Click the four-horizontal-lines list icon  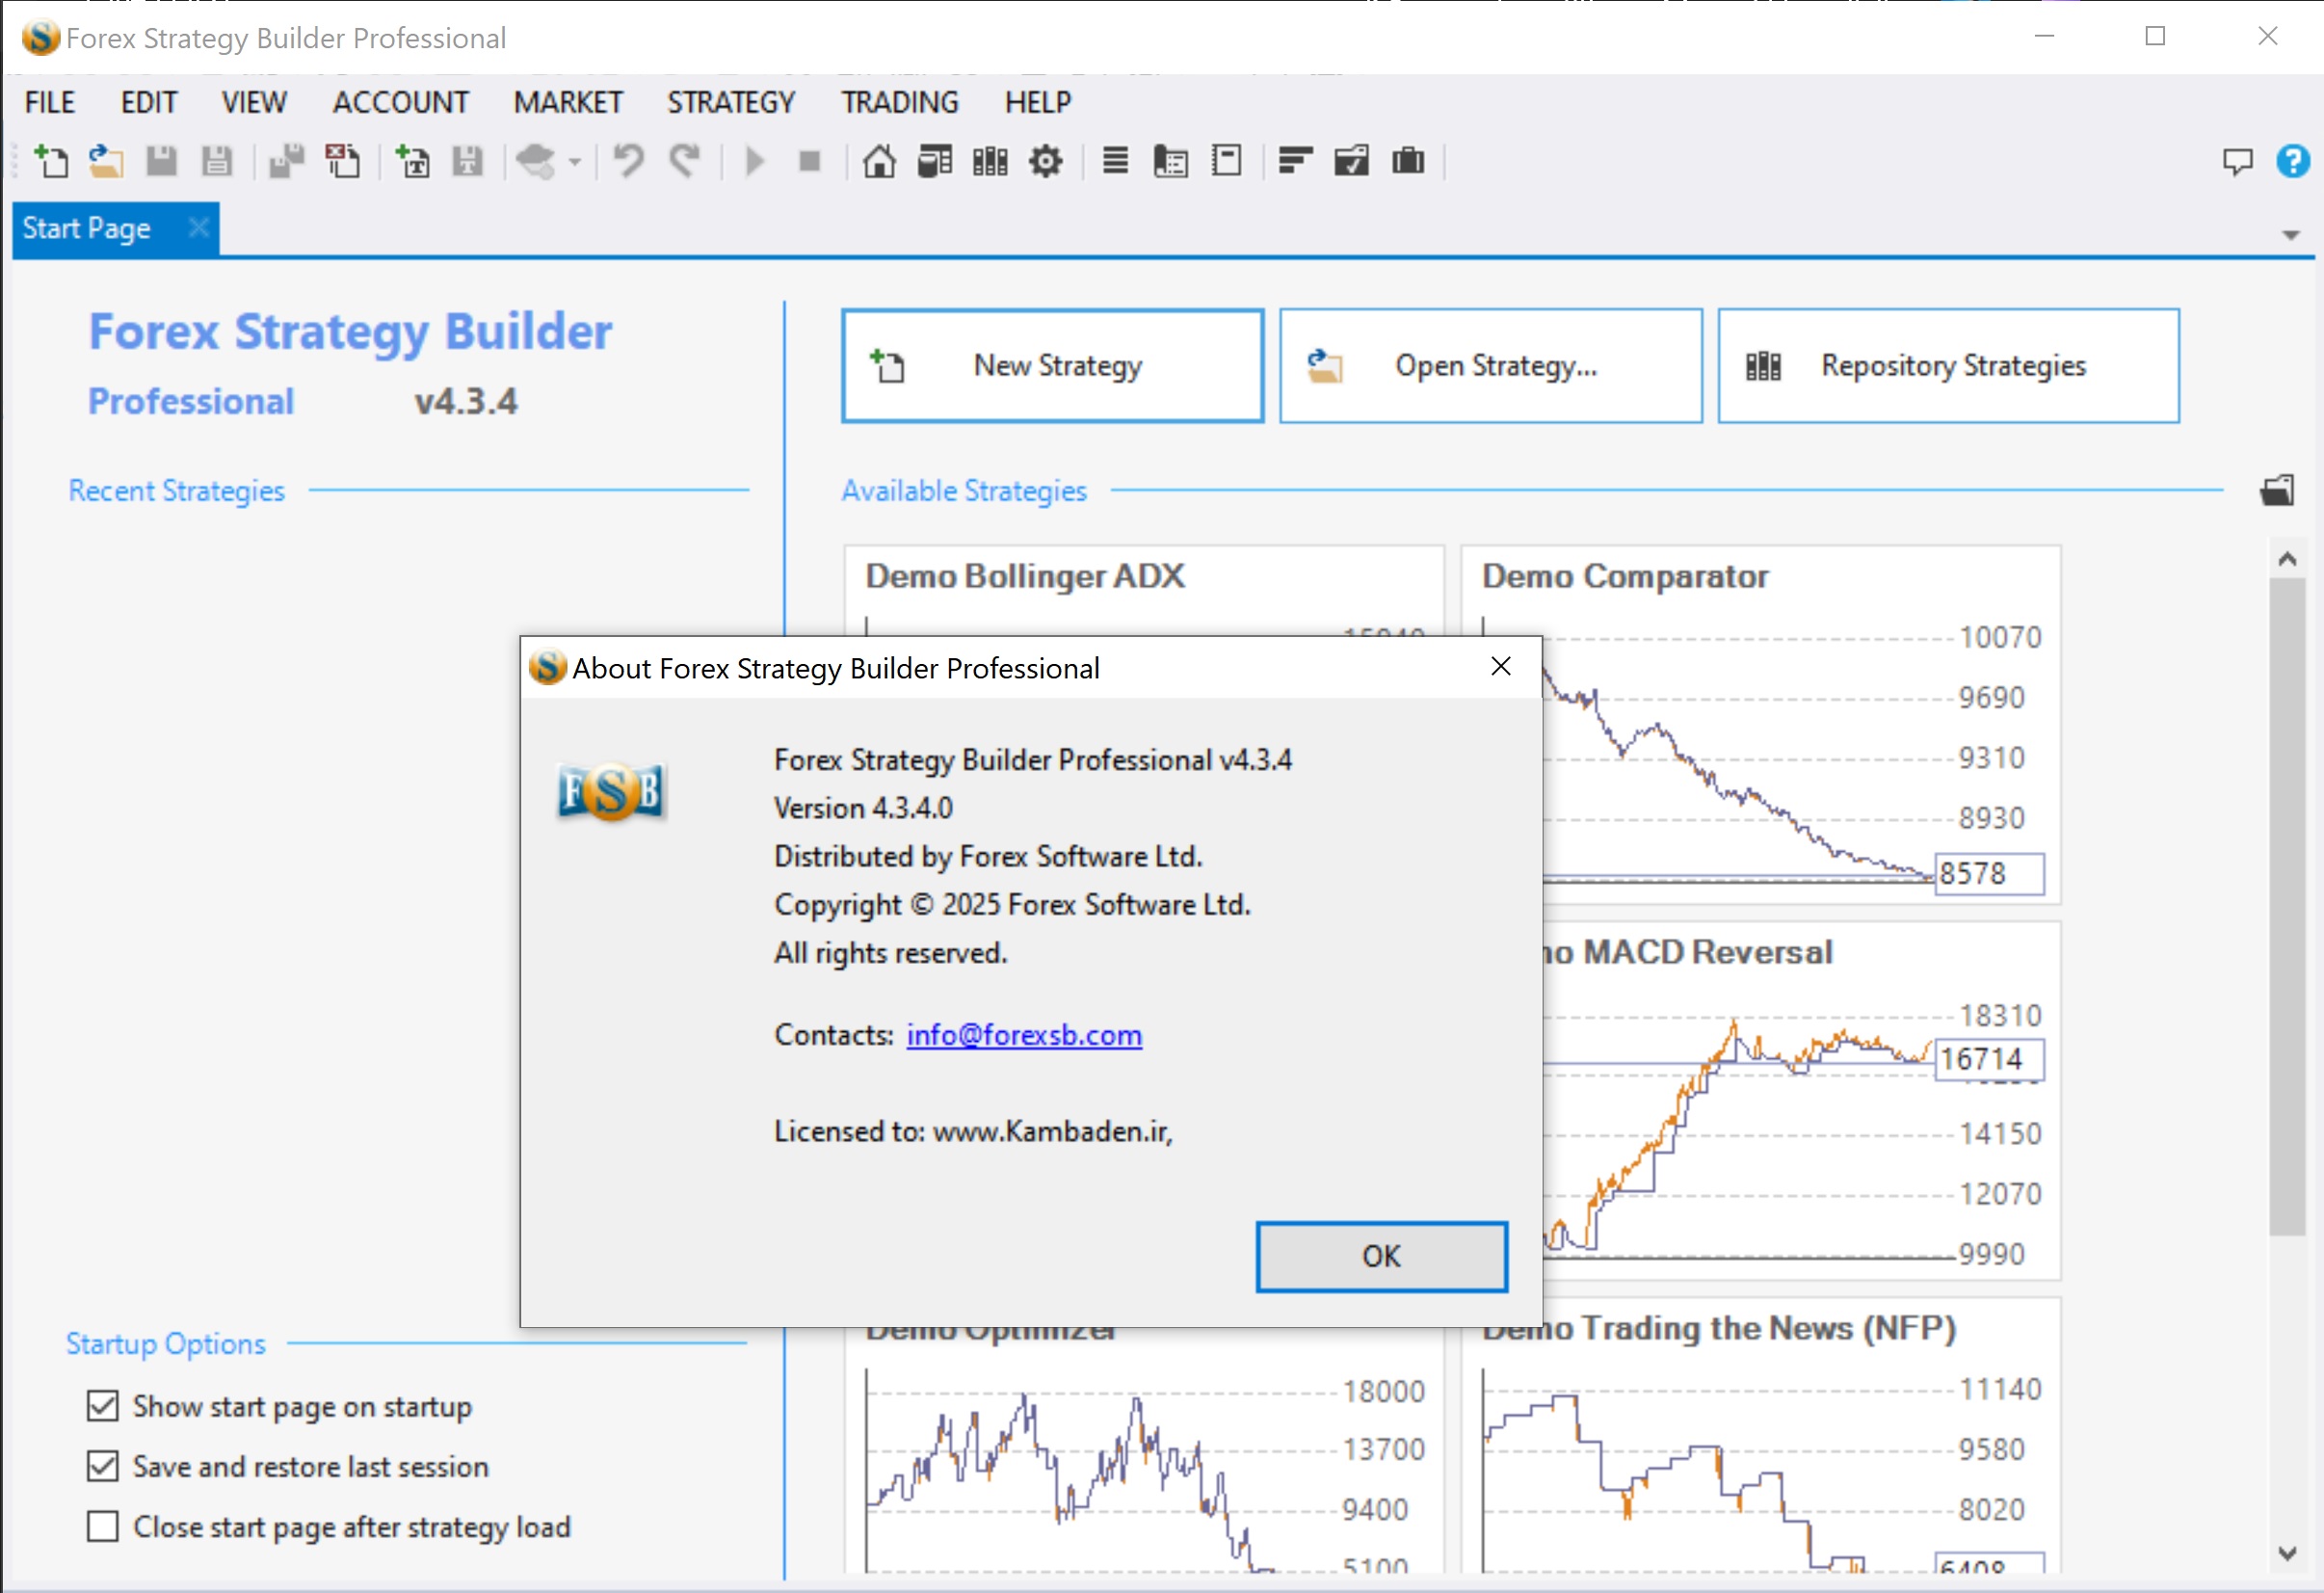(x=1115, y=161)
